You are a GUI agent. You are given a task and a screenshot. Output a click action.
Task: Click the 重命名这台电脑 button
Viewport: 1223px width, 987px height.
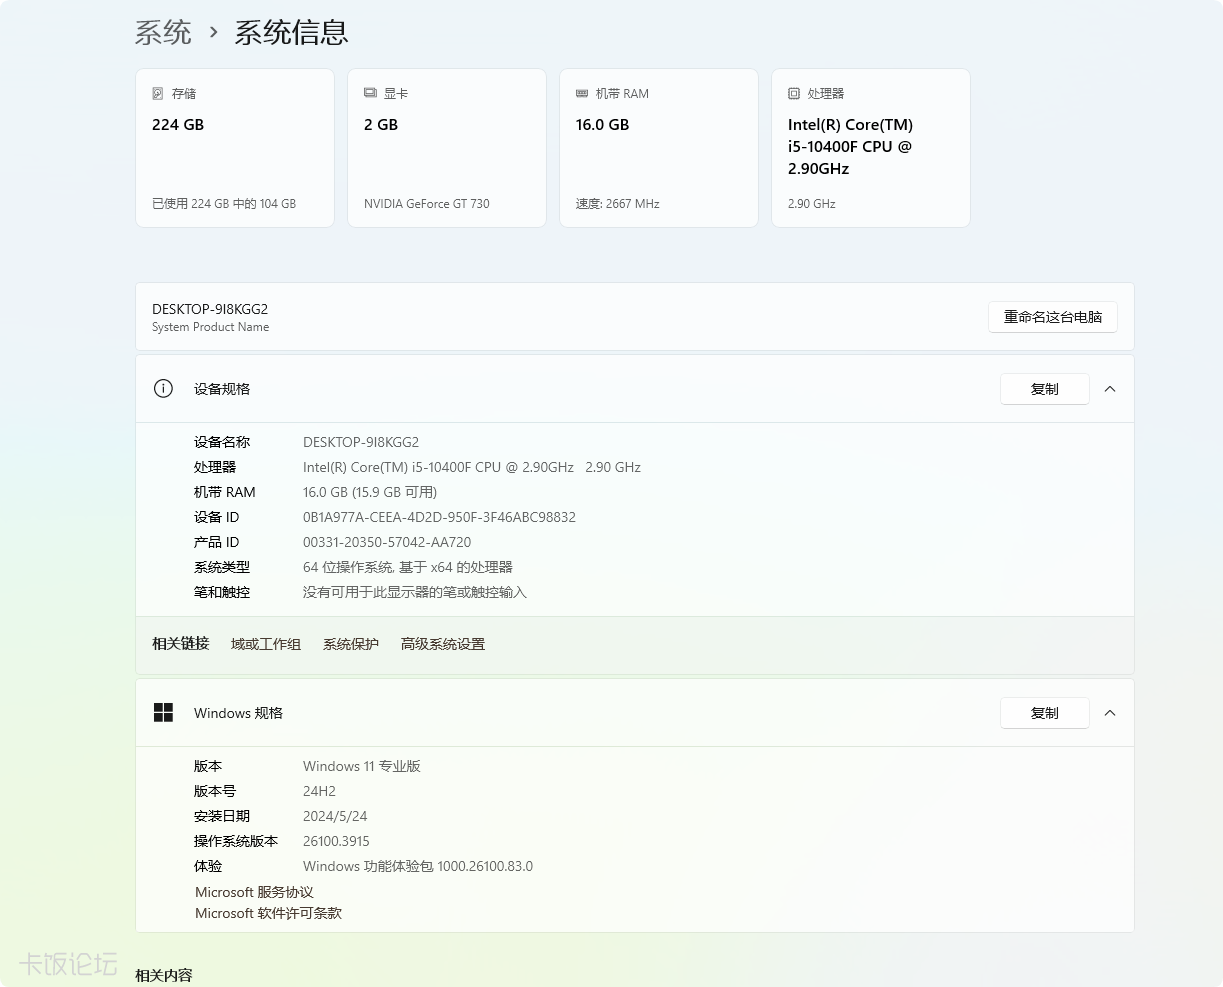point(1053,317)
